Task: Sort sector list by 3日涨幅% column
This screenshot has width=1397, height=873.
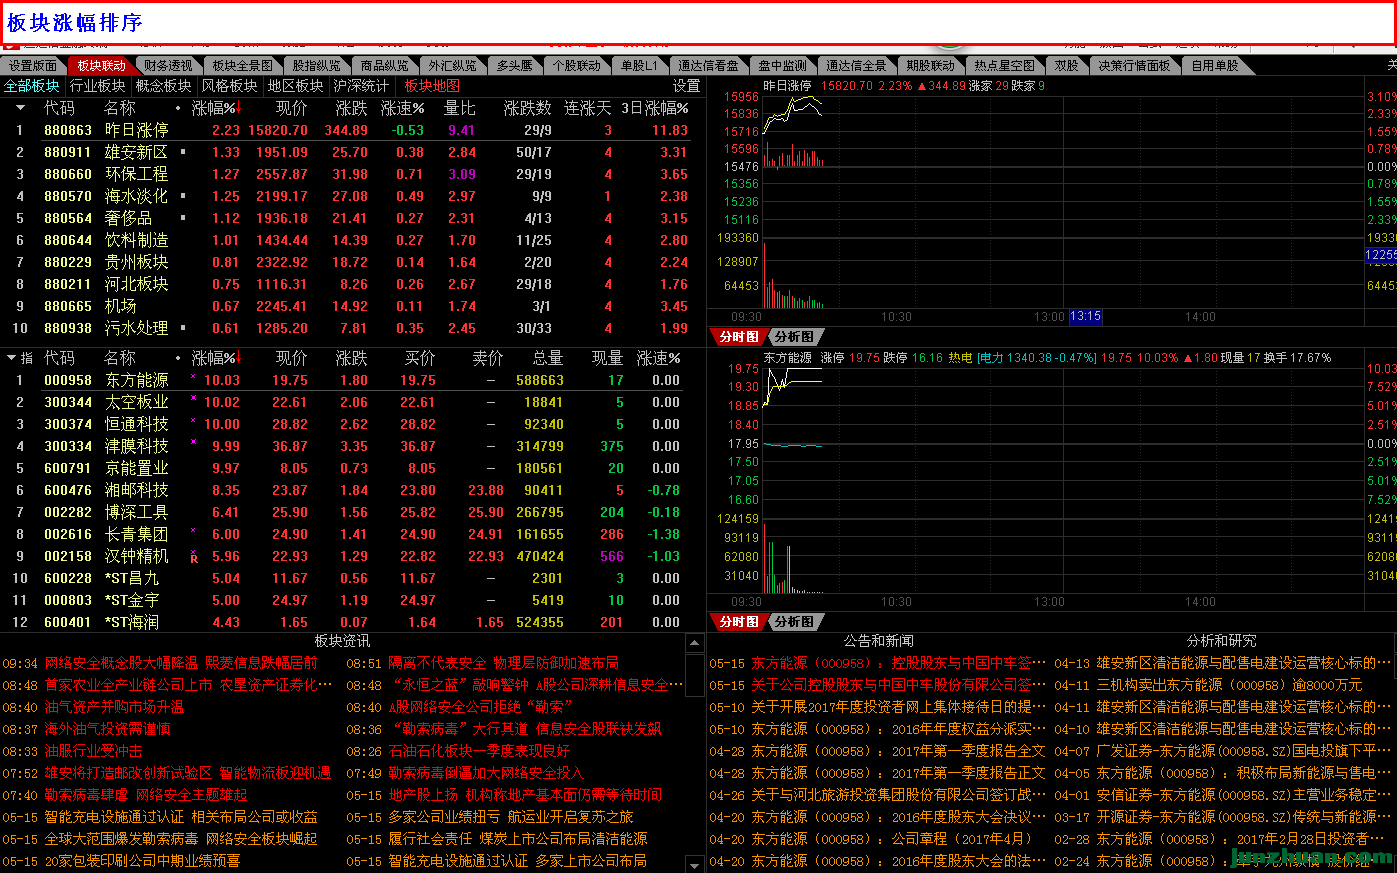Action: (654, 108)
